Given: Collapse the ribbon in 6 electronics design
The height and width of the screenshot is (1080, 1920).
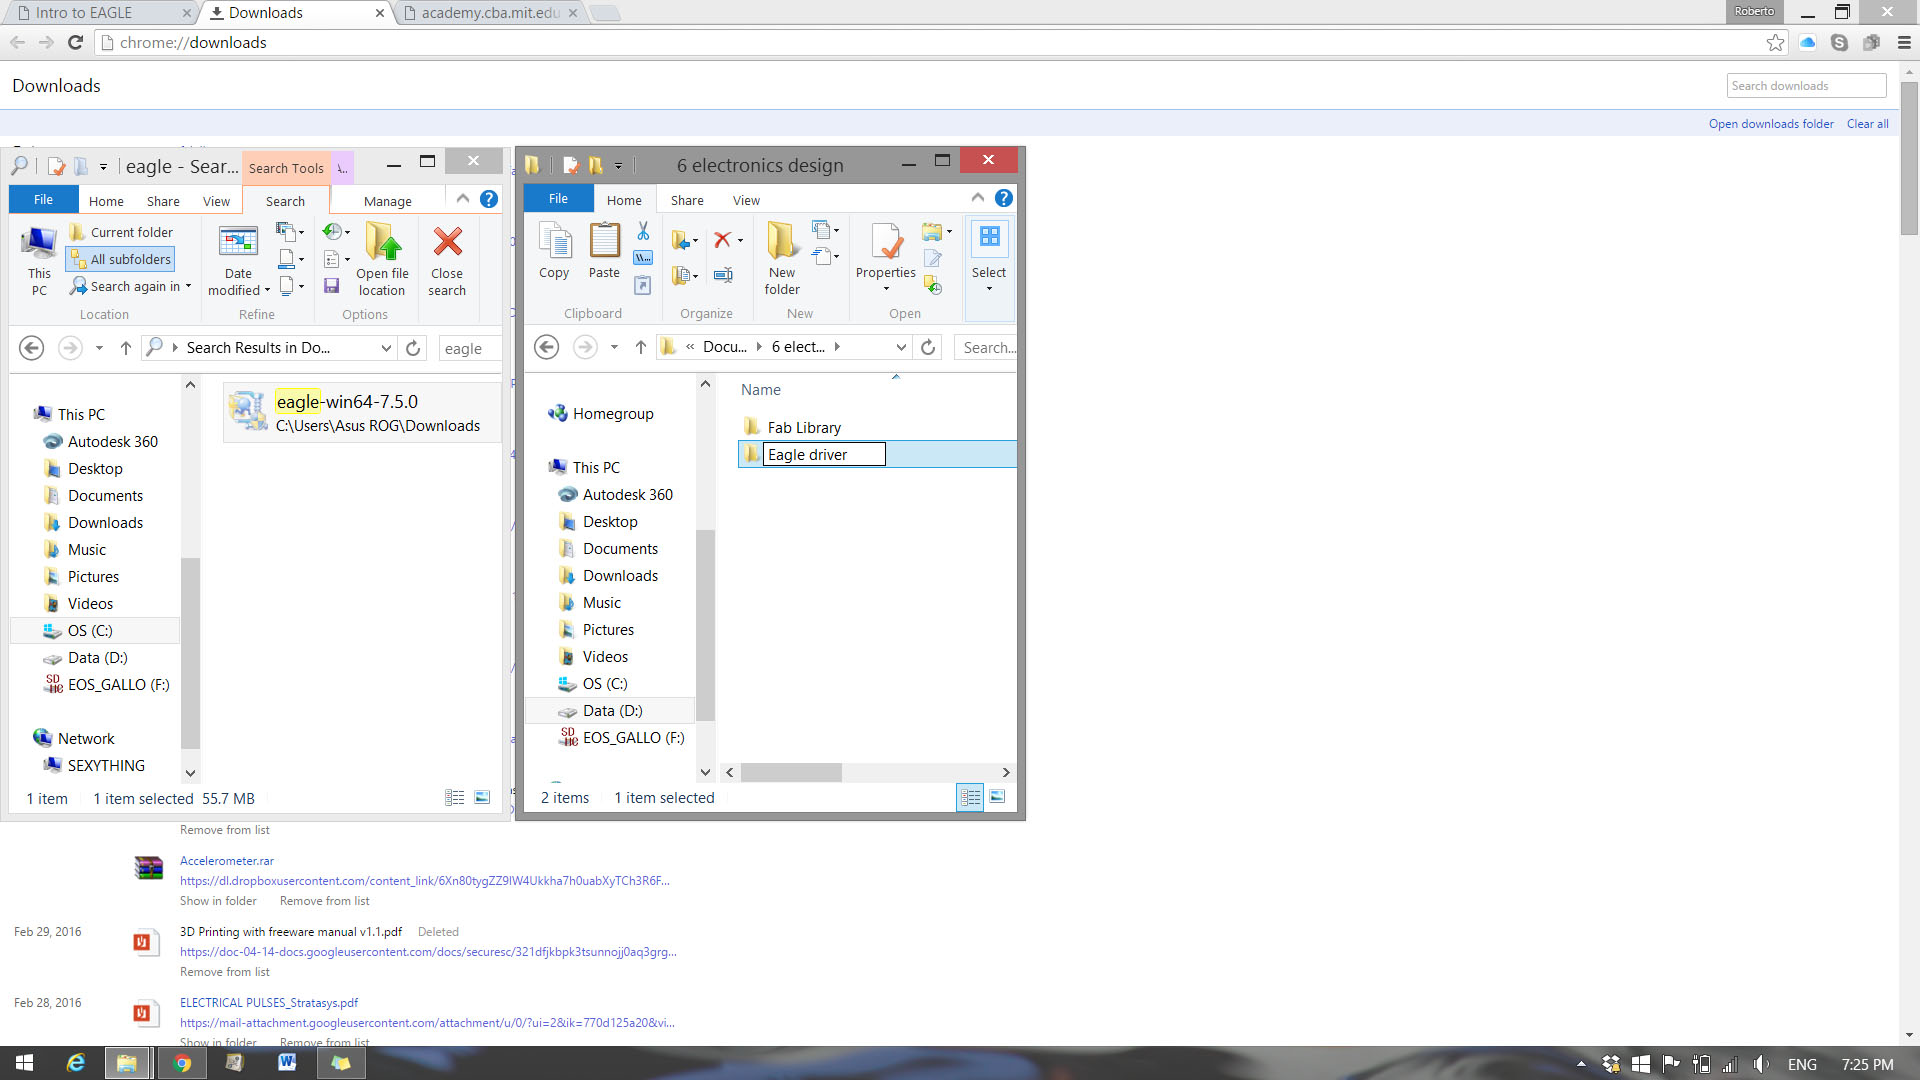Looking at the screenshot, I should pos(978,198).
